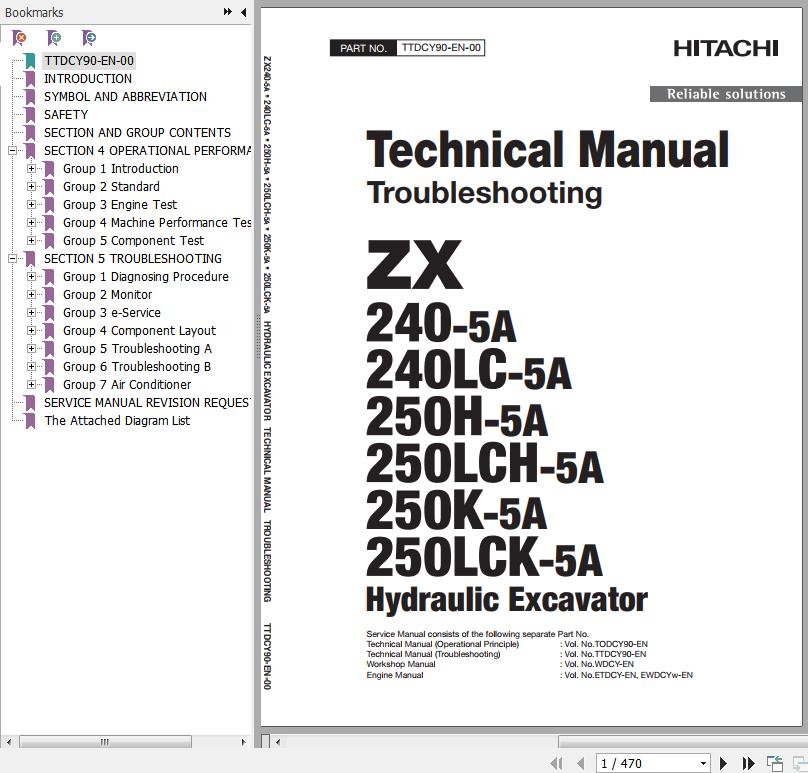
Task: Jump to the last page
Action: [748, 763]
